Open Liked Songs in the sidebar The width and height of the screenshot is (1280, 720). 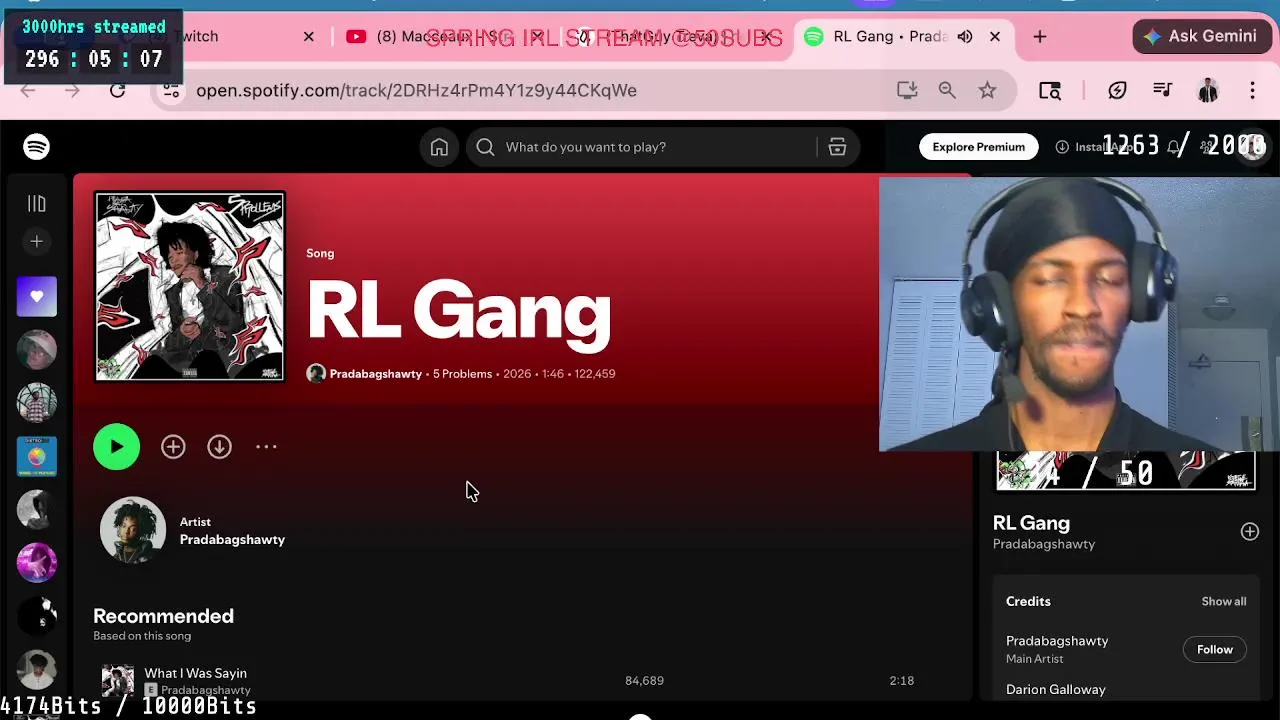pos(37,297)
